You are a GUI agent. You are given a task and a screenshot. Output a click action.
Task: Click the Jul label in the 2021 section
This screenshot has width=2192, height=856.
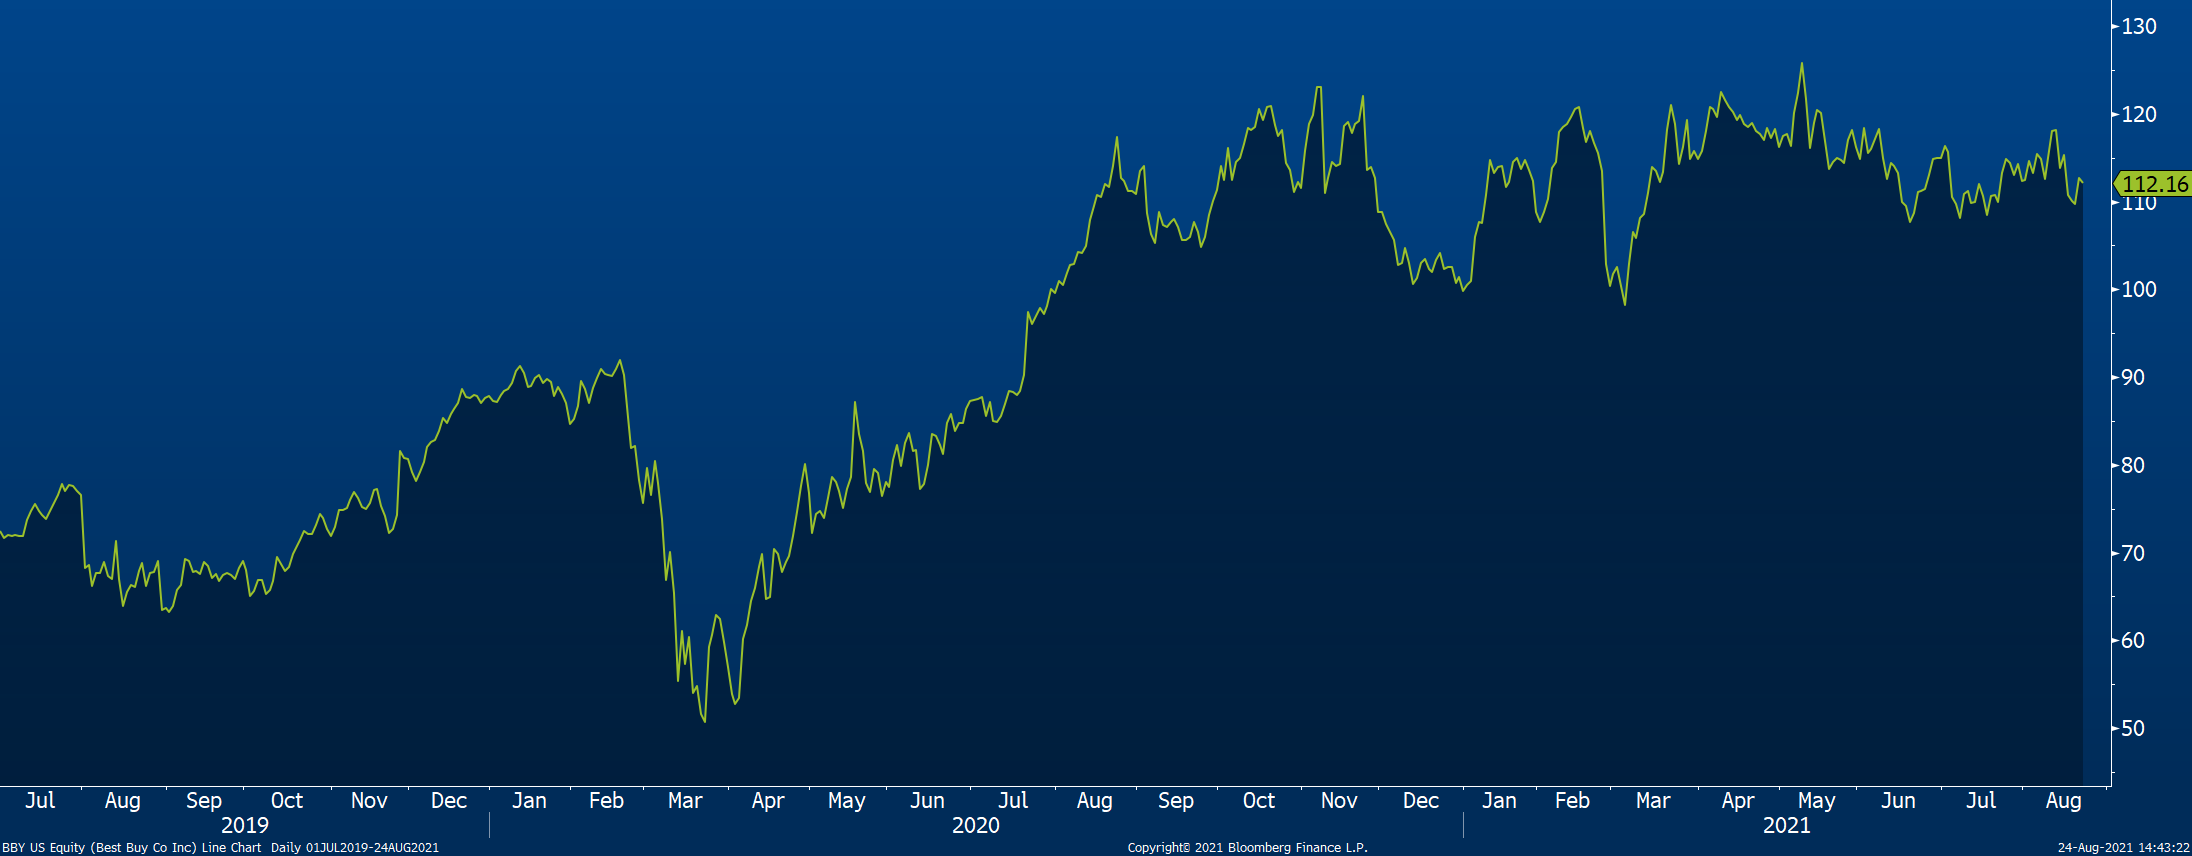(x=1981, y=800)
